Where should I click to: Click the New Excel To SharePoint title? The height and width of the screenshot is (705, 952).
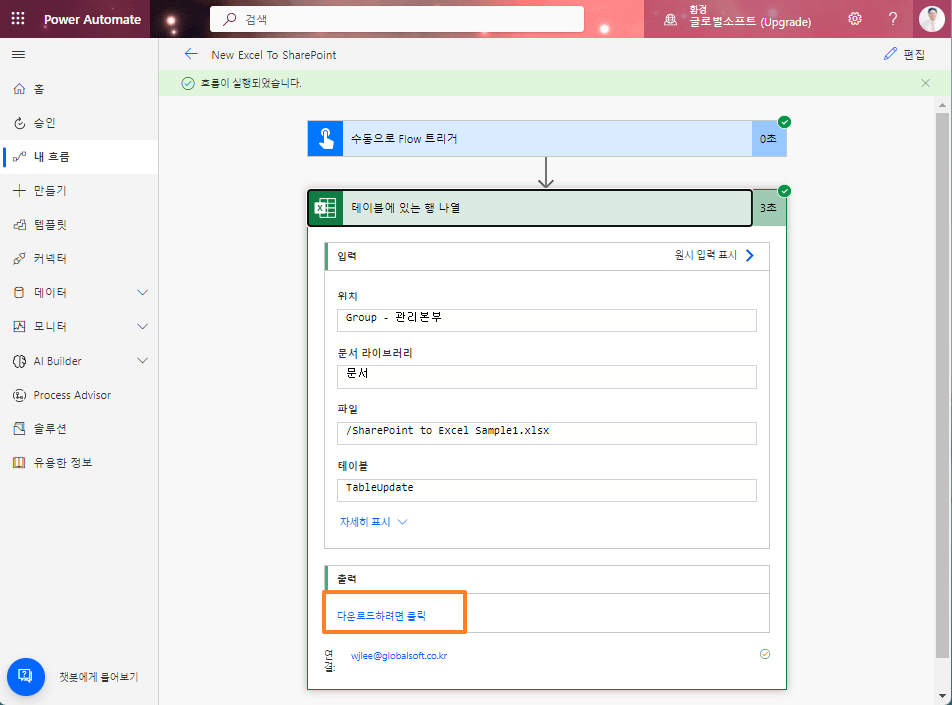pyautogui.click(x=274, y=55)
